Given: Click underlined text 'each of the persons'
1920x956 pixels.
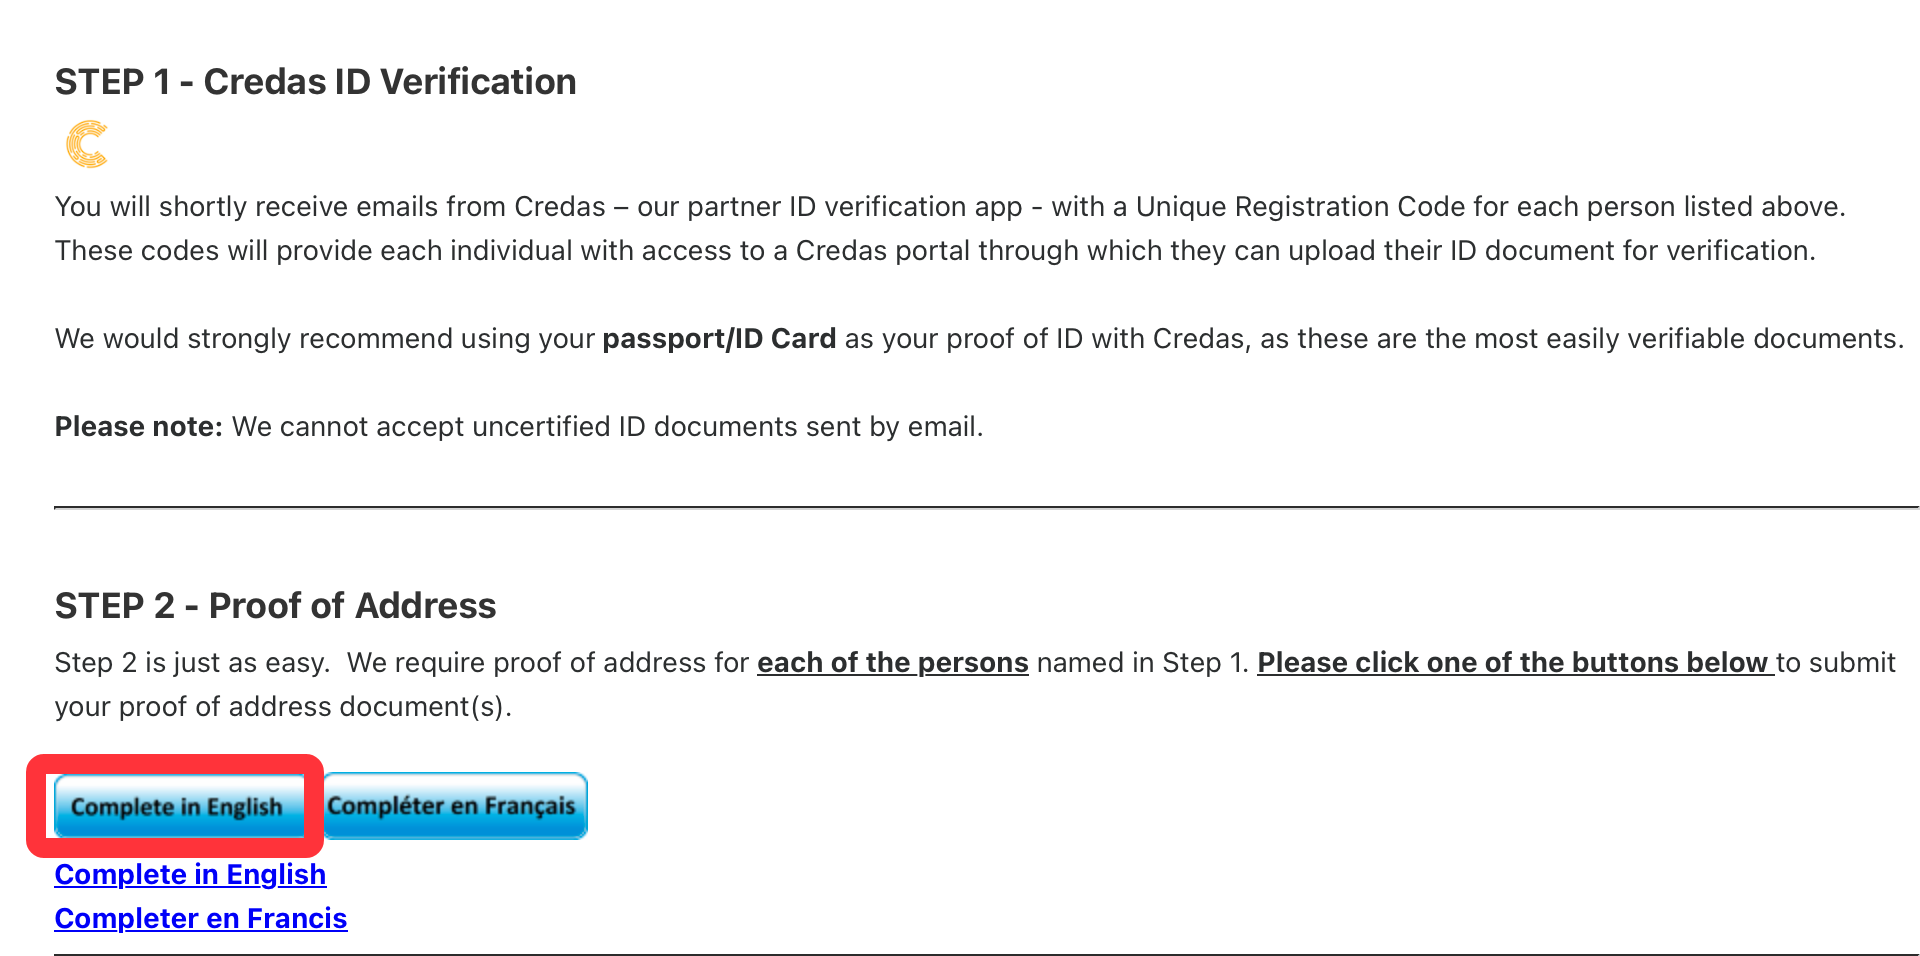Looking at the screenshot, I should click(x=893, y=662).
